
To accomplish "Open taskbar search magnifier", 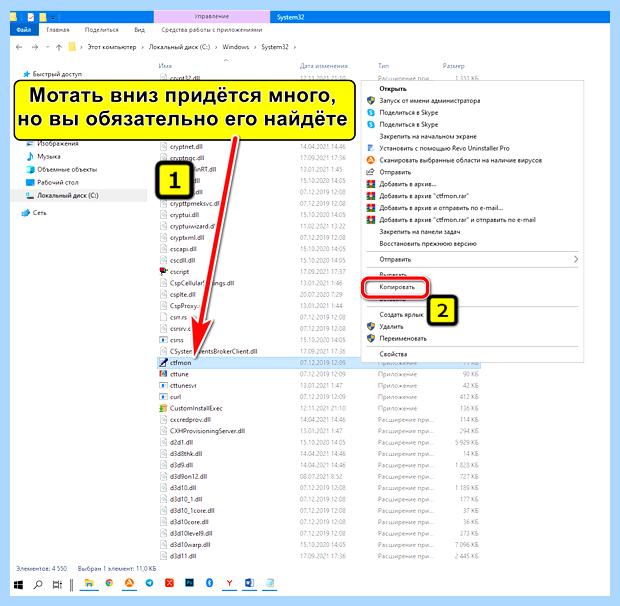I will [x=38, y=584].
